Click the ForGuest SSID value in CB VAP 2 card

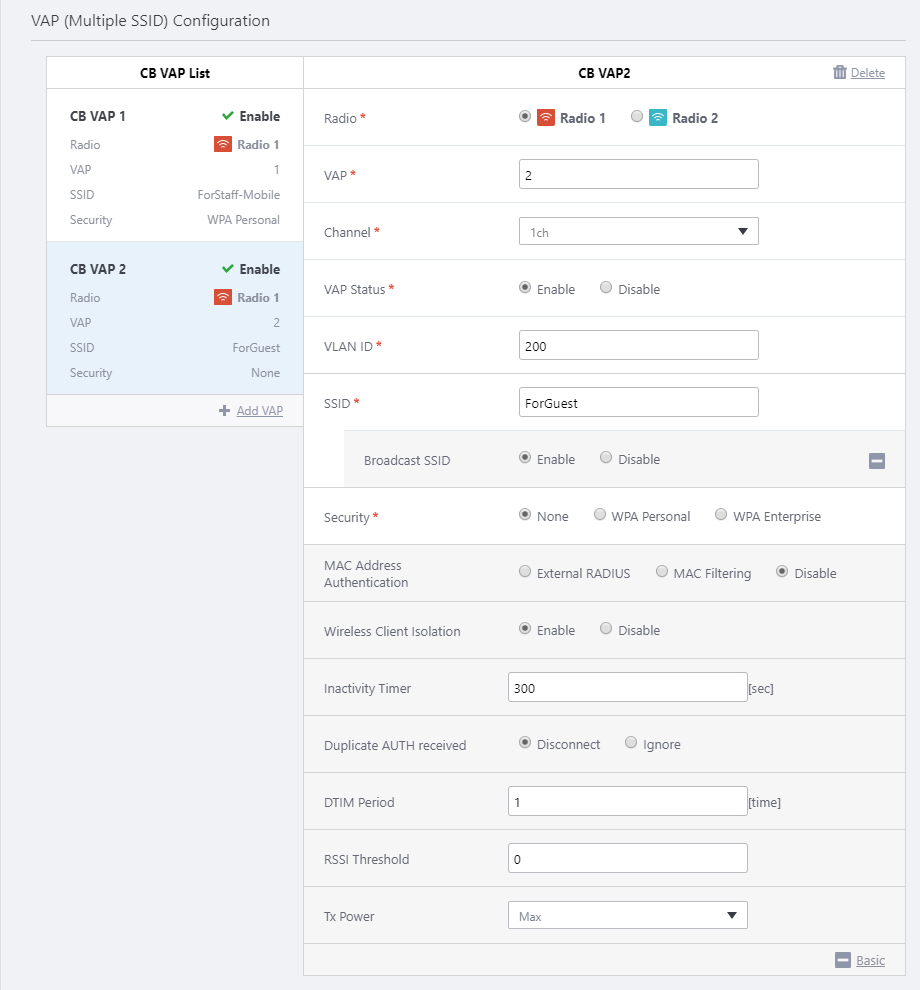tap(256, 347)
